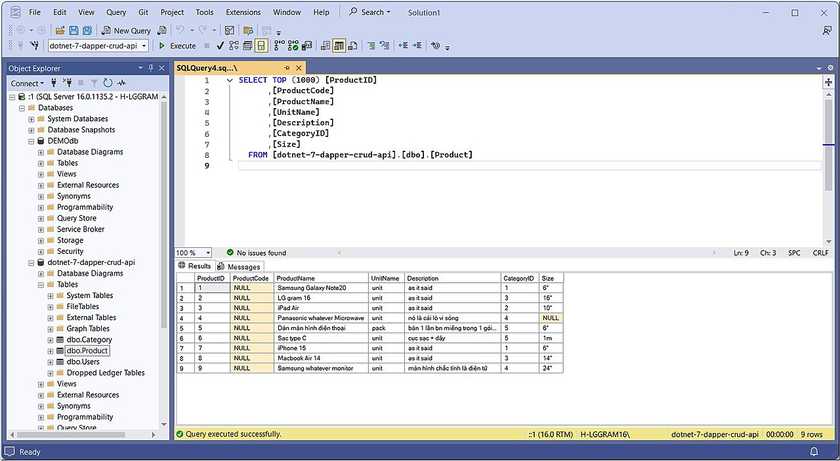Split the editor using the splitter icon
Image resolution: width=840 pixels, height=461 pixels.
click(828, 82)
